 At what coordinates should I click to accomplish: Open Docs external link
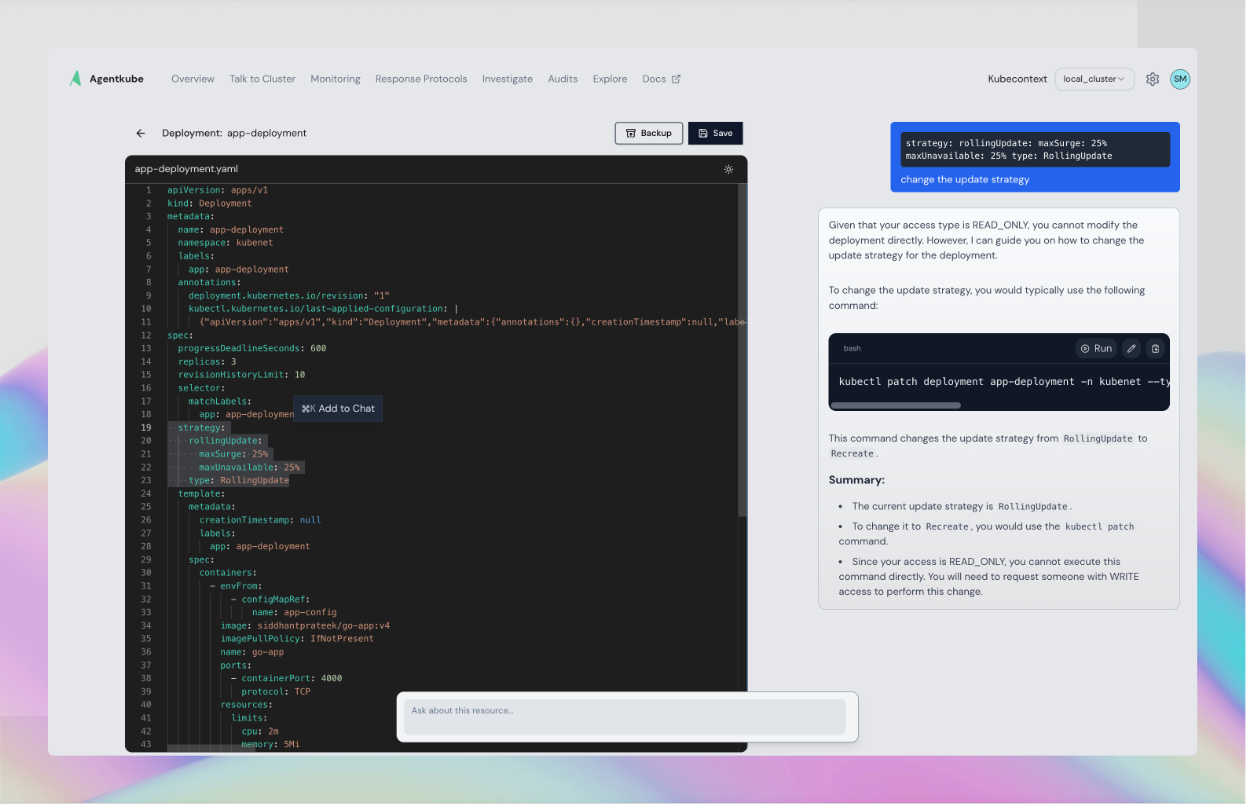[x=661, y=79]
